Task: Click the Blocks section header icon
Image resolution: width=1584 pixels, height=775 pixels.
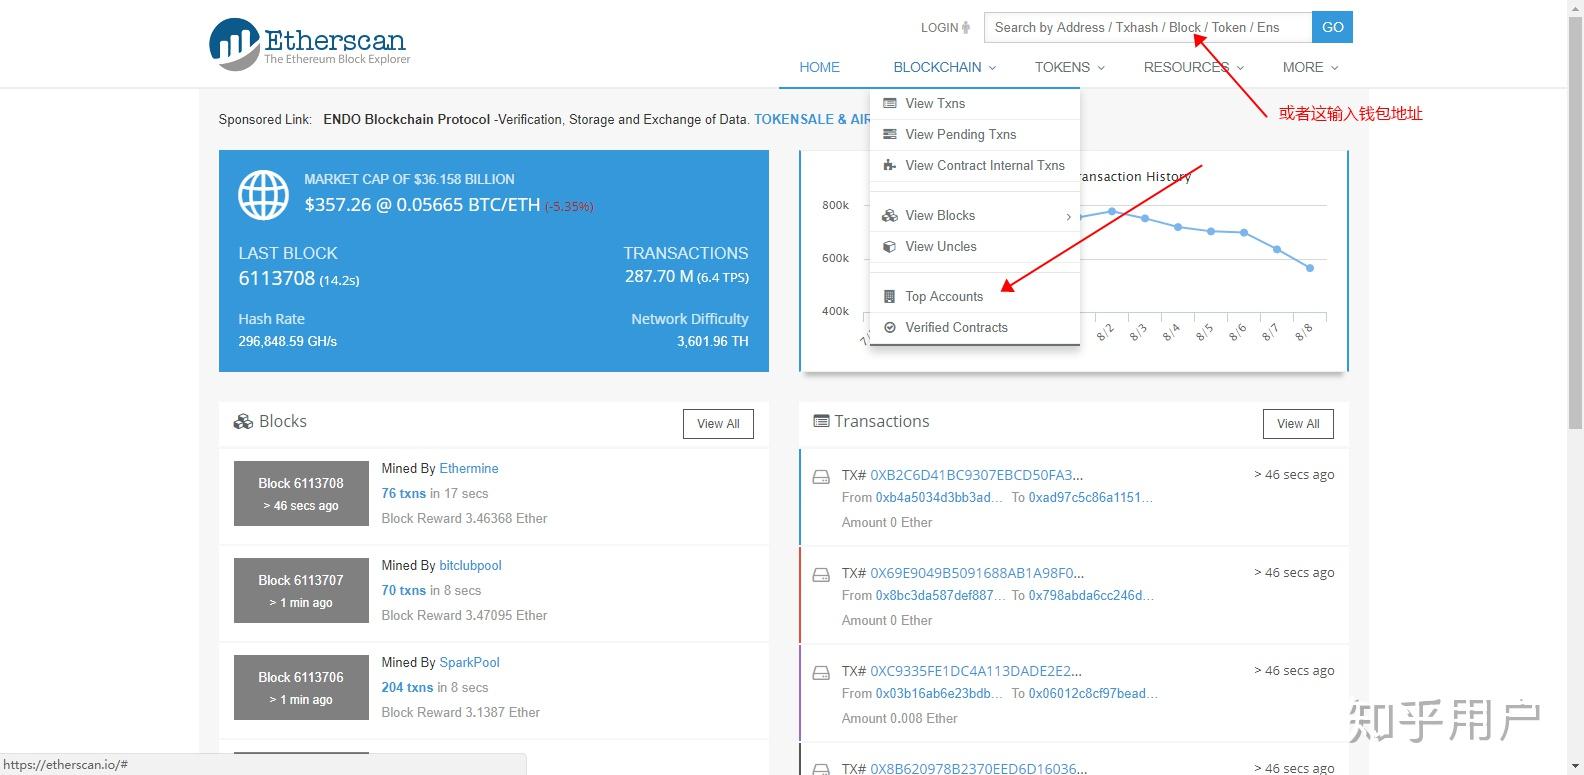Action: point(243,422)
